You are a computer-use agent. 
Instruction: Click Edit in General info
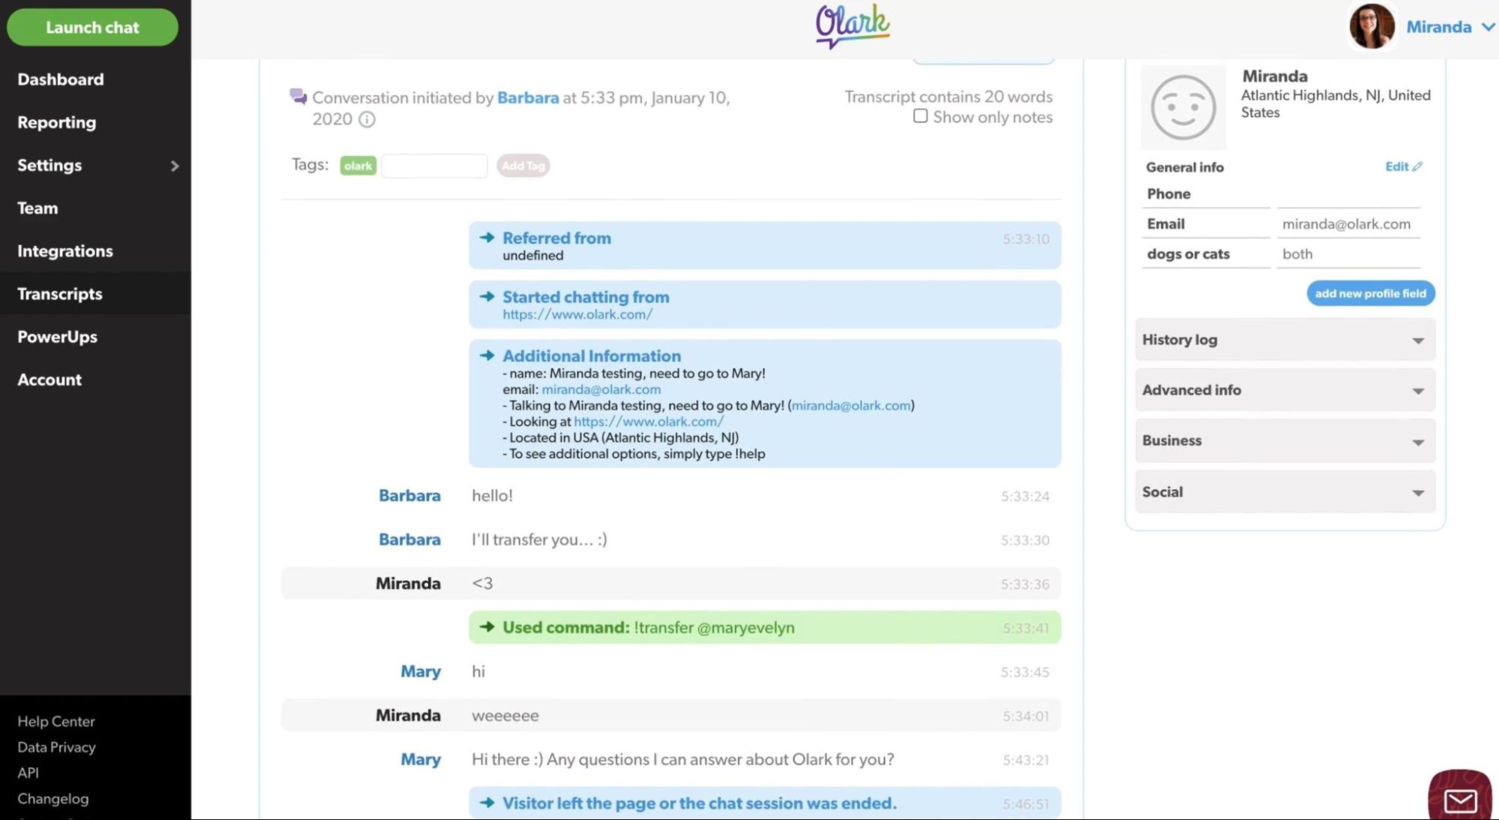(1403, 167)
